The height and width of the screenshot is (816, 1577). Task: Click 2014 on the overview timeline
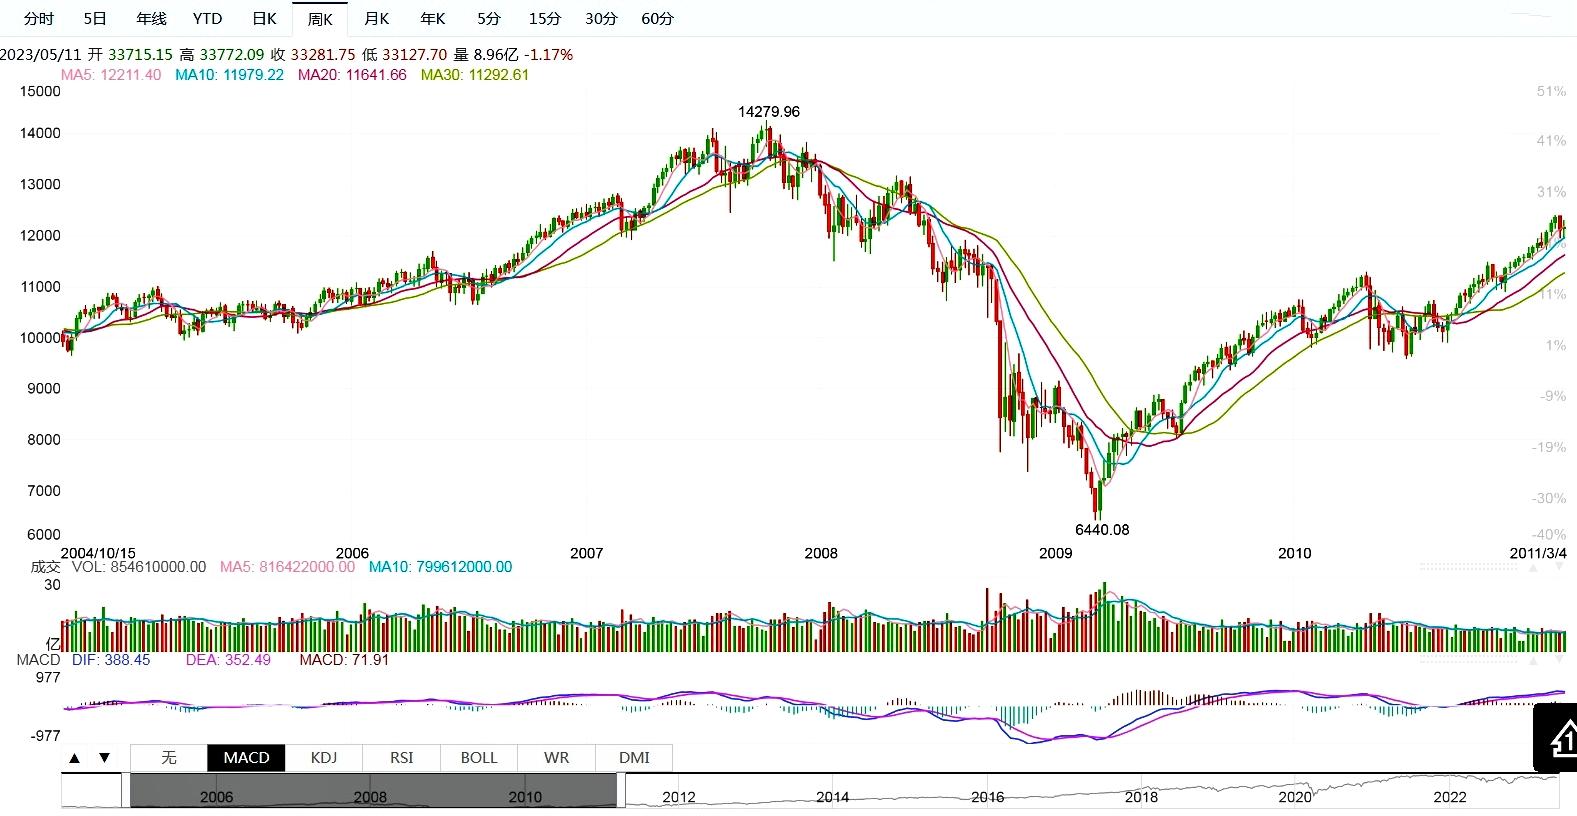click(833, 797)
